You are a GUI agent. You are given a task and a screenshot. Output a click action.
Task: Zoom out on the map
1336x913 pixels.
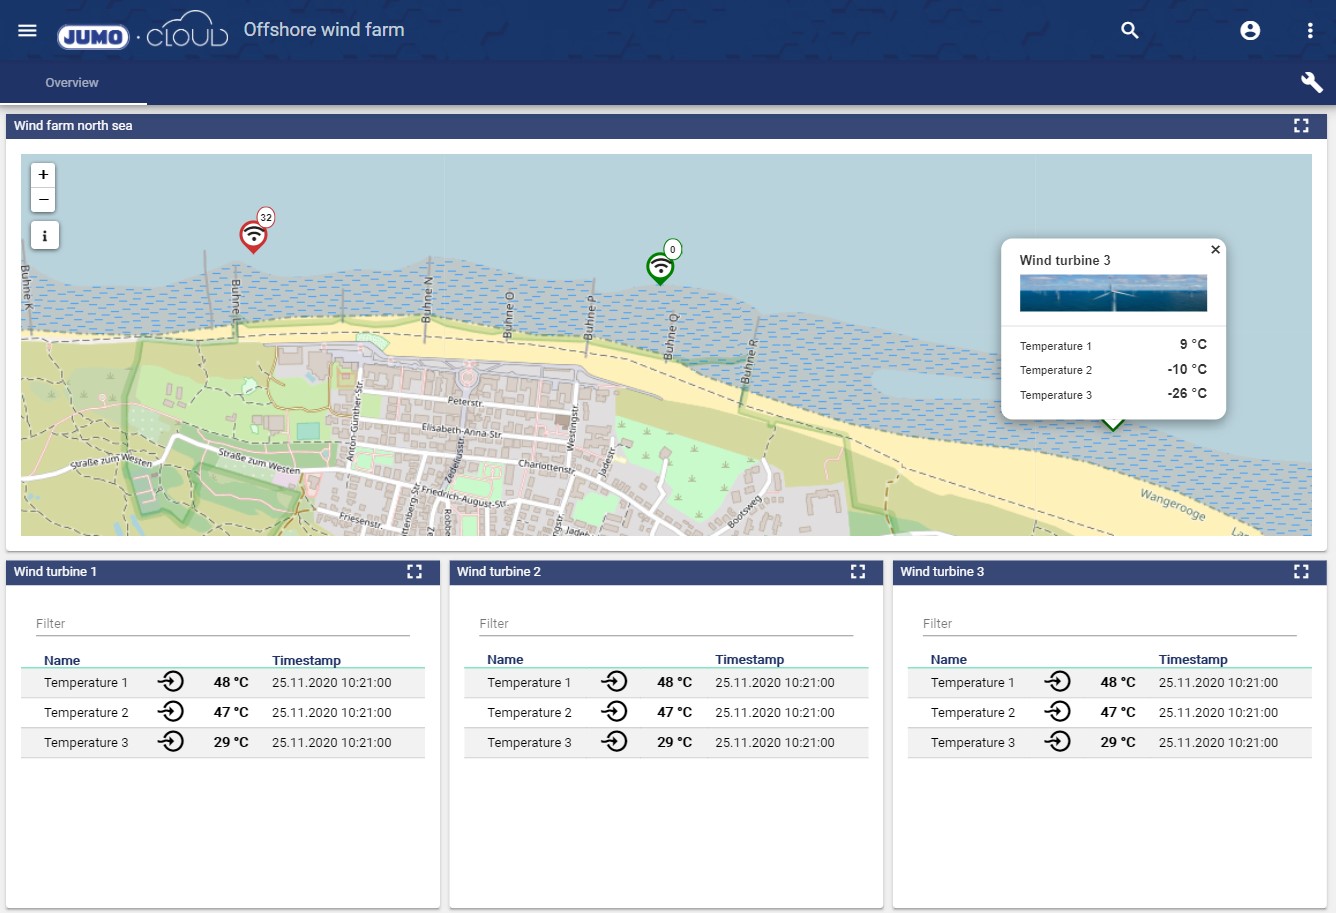pyautogui.click(x=43, y=200)
